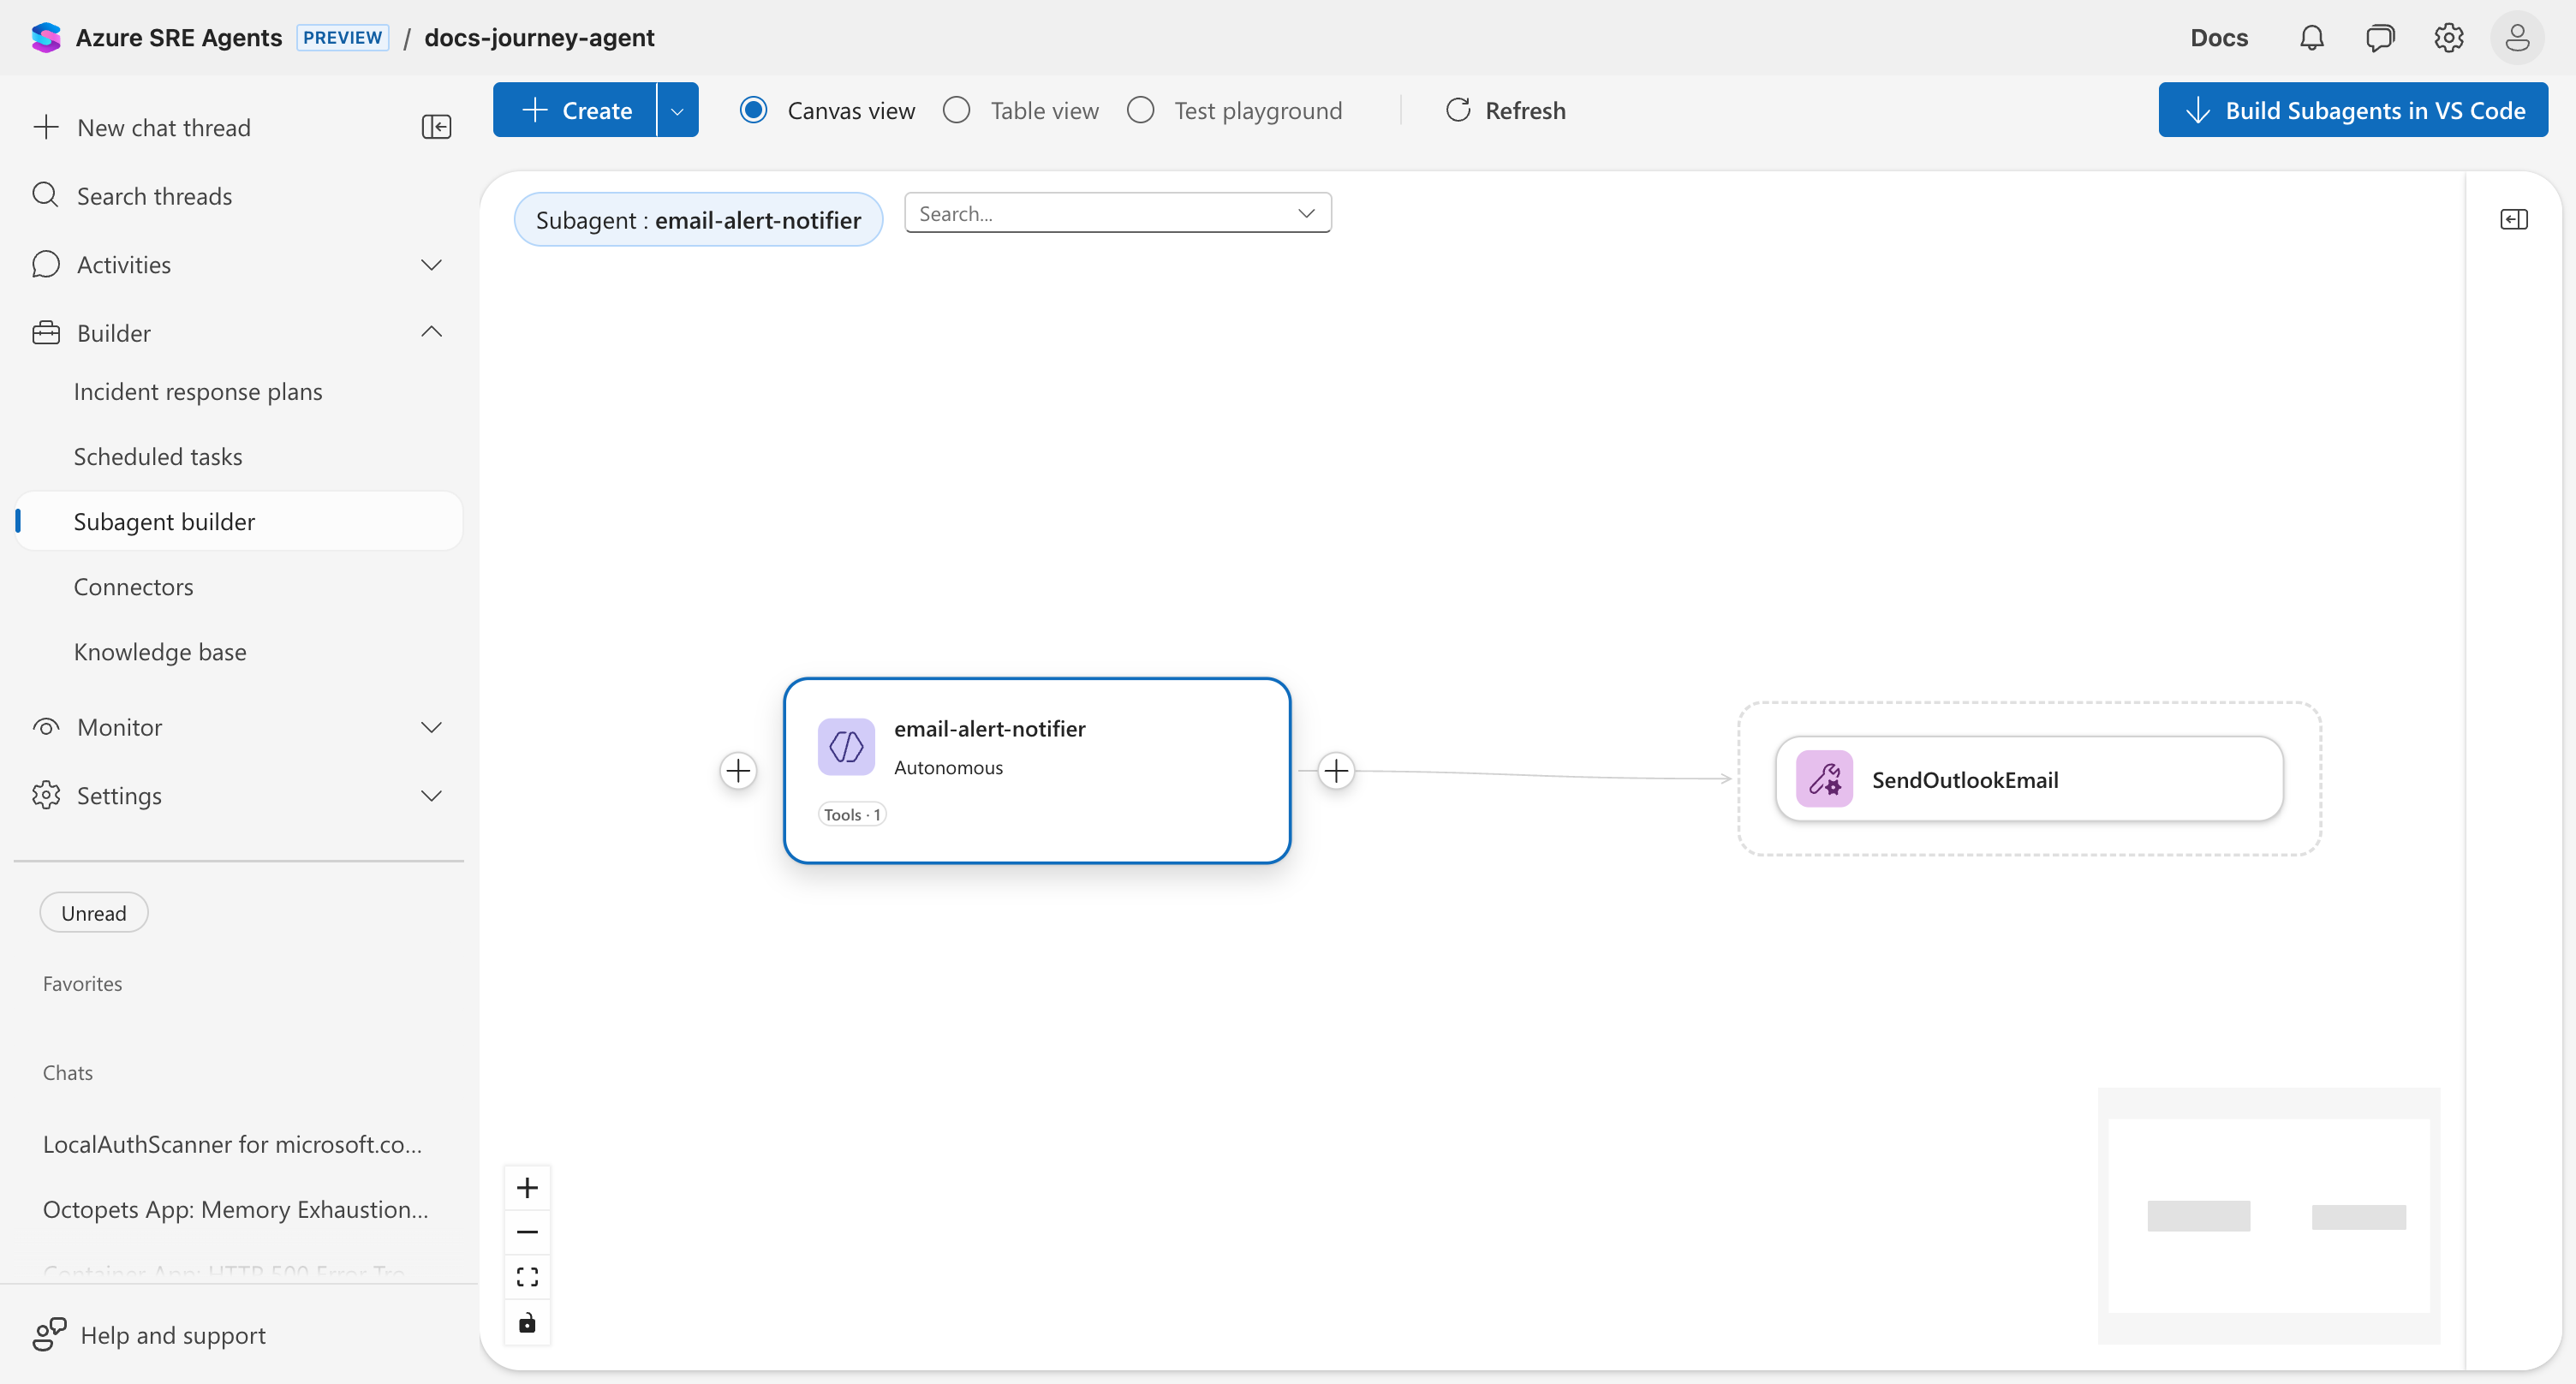Click Search threads label

[x=154, y=196]
